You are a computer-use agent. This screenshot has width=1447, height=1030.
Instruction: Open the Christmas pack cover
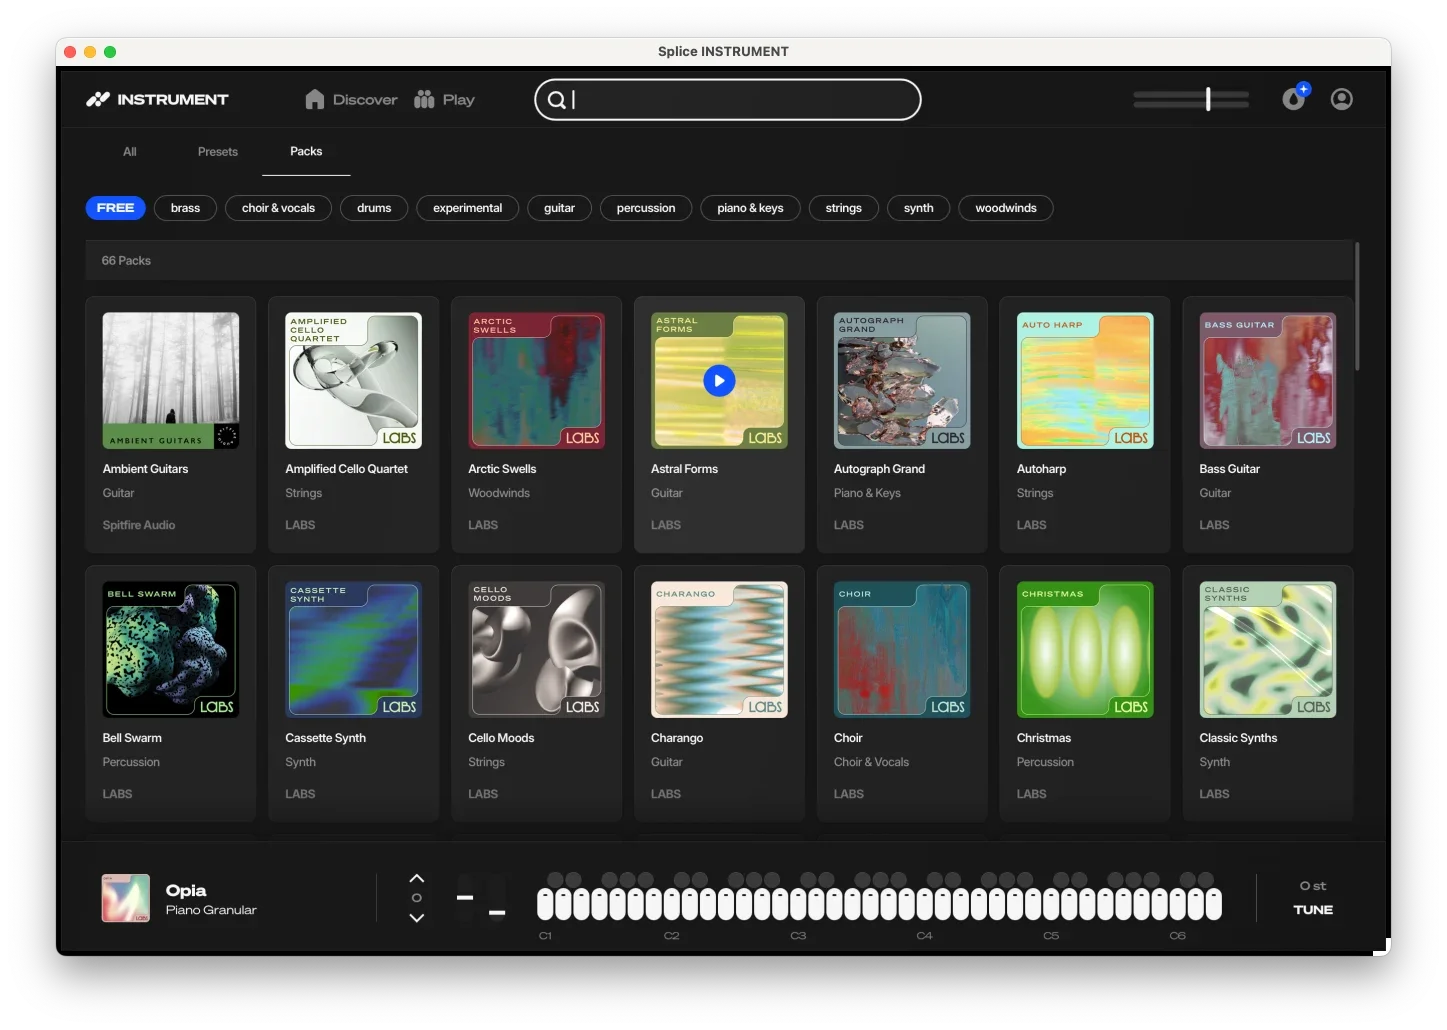point(1085,650)
